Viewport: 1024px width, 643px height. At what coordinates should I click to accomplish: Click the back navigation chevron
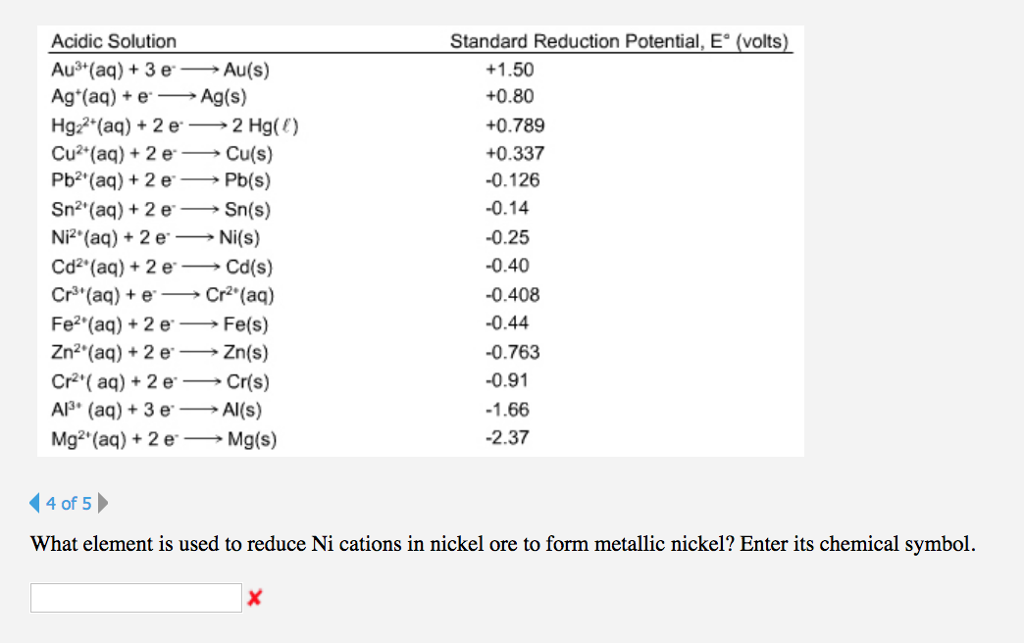click(x=33, y=504)
